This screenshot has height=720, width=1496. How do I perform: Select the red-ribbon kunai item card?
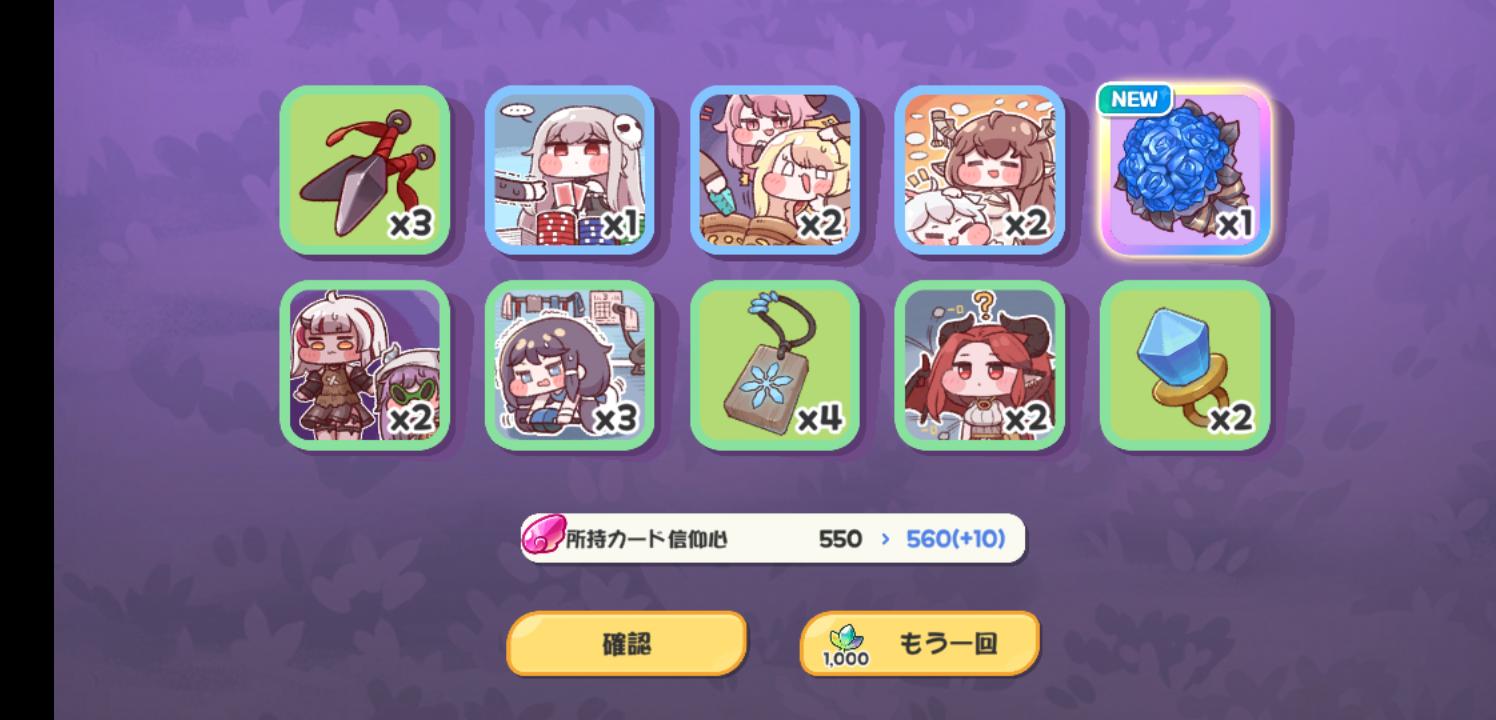(365, 170)
